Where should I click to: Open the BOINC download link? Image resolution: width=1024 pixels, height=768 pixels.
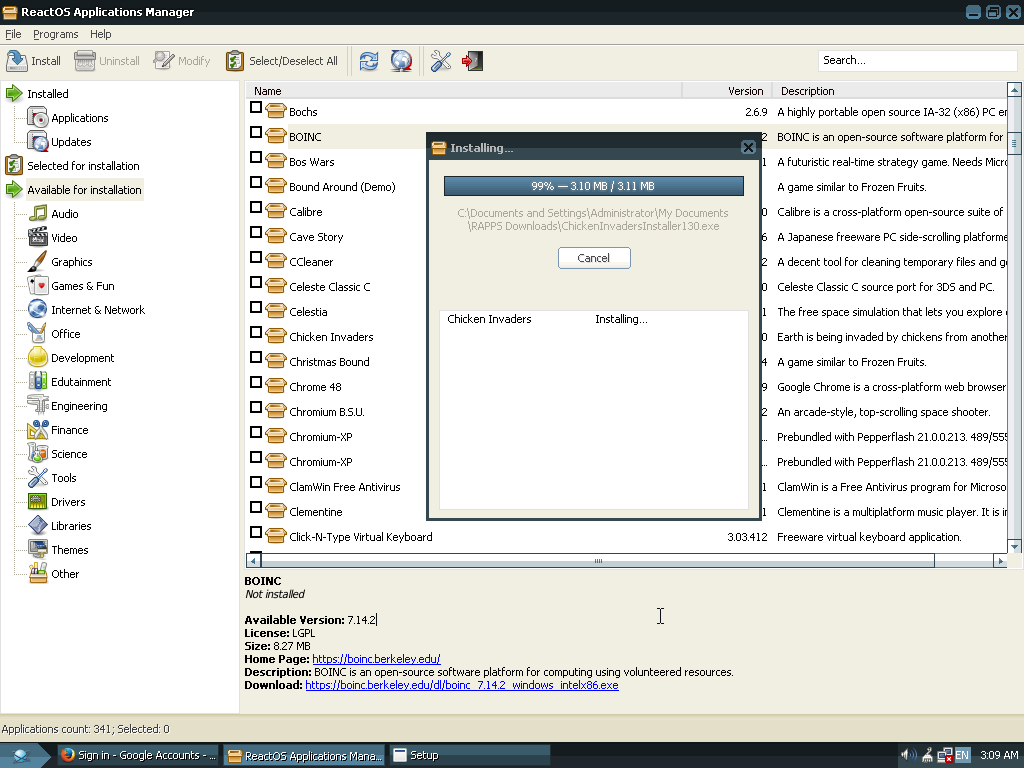click(462, 685)
